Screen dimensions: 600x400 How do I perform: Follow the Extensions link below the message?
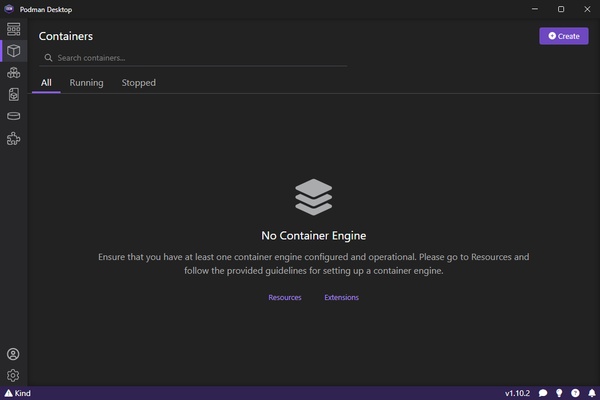(x=341, y=297)
